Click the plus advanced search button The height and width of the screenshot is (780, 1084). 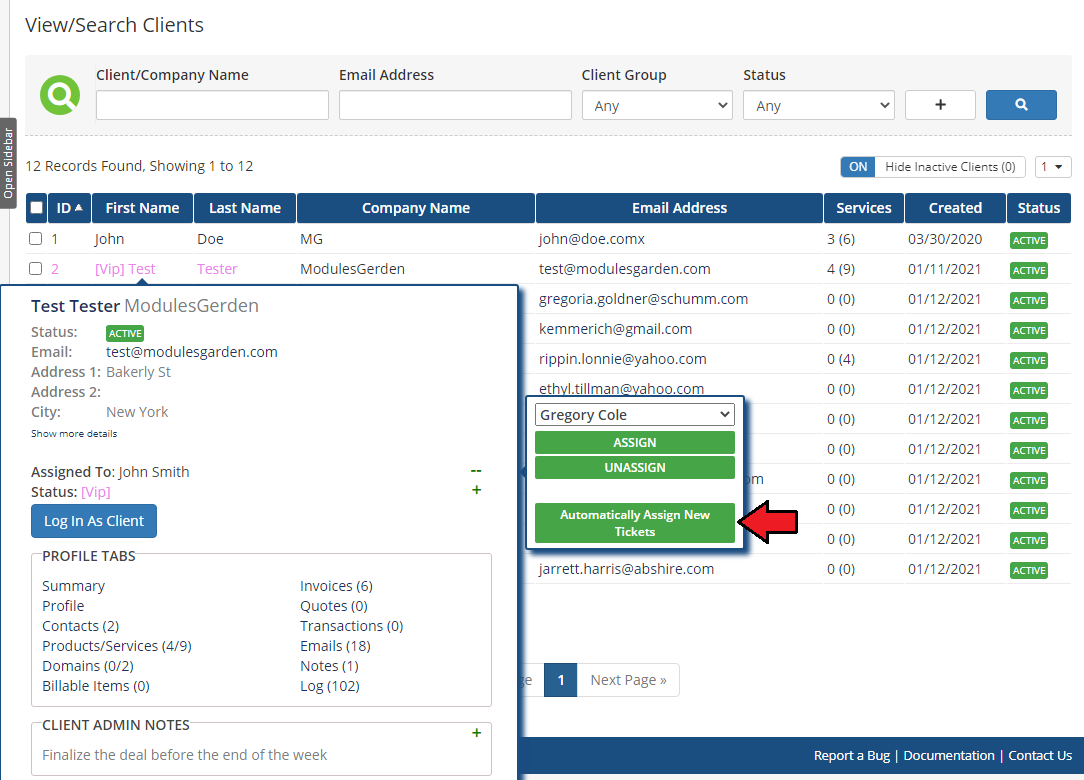click(x=940, y=105)
